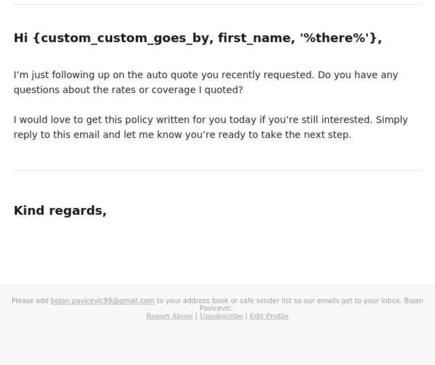This screenshot has width=435, height=365.
Task: Click the paragraph about getting policy written
Action: (211, 127)
